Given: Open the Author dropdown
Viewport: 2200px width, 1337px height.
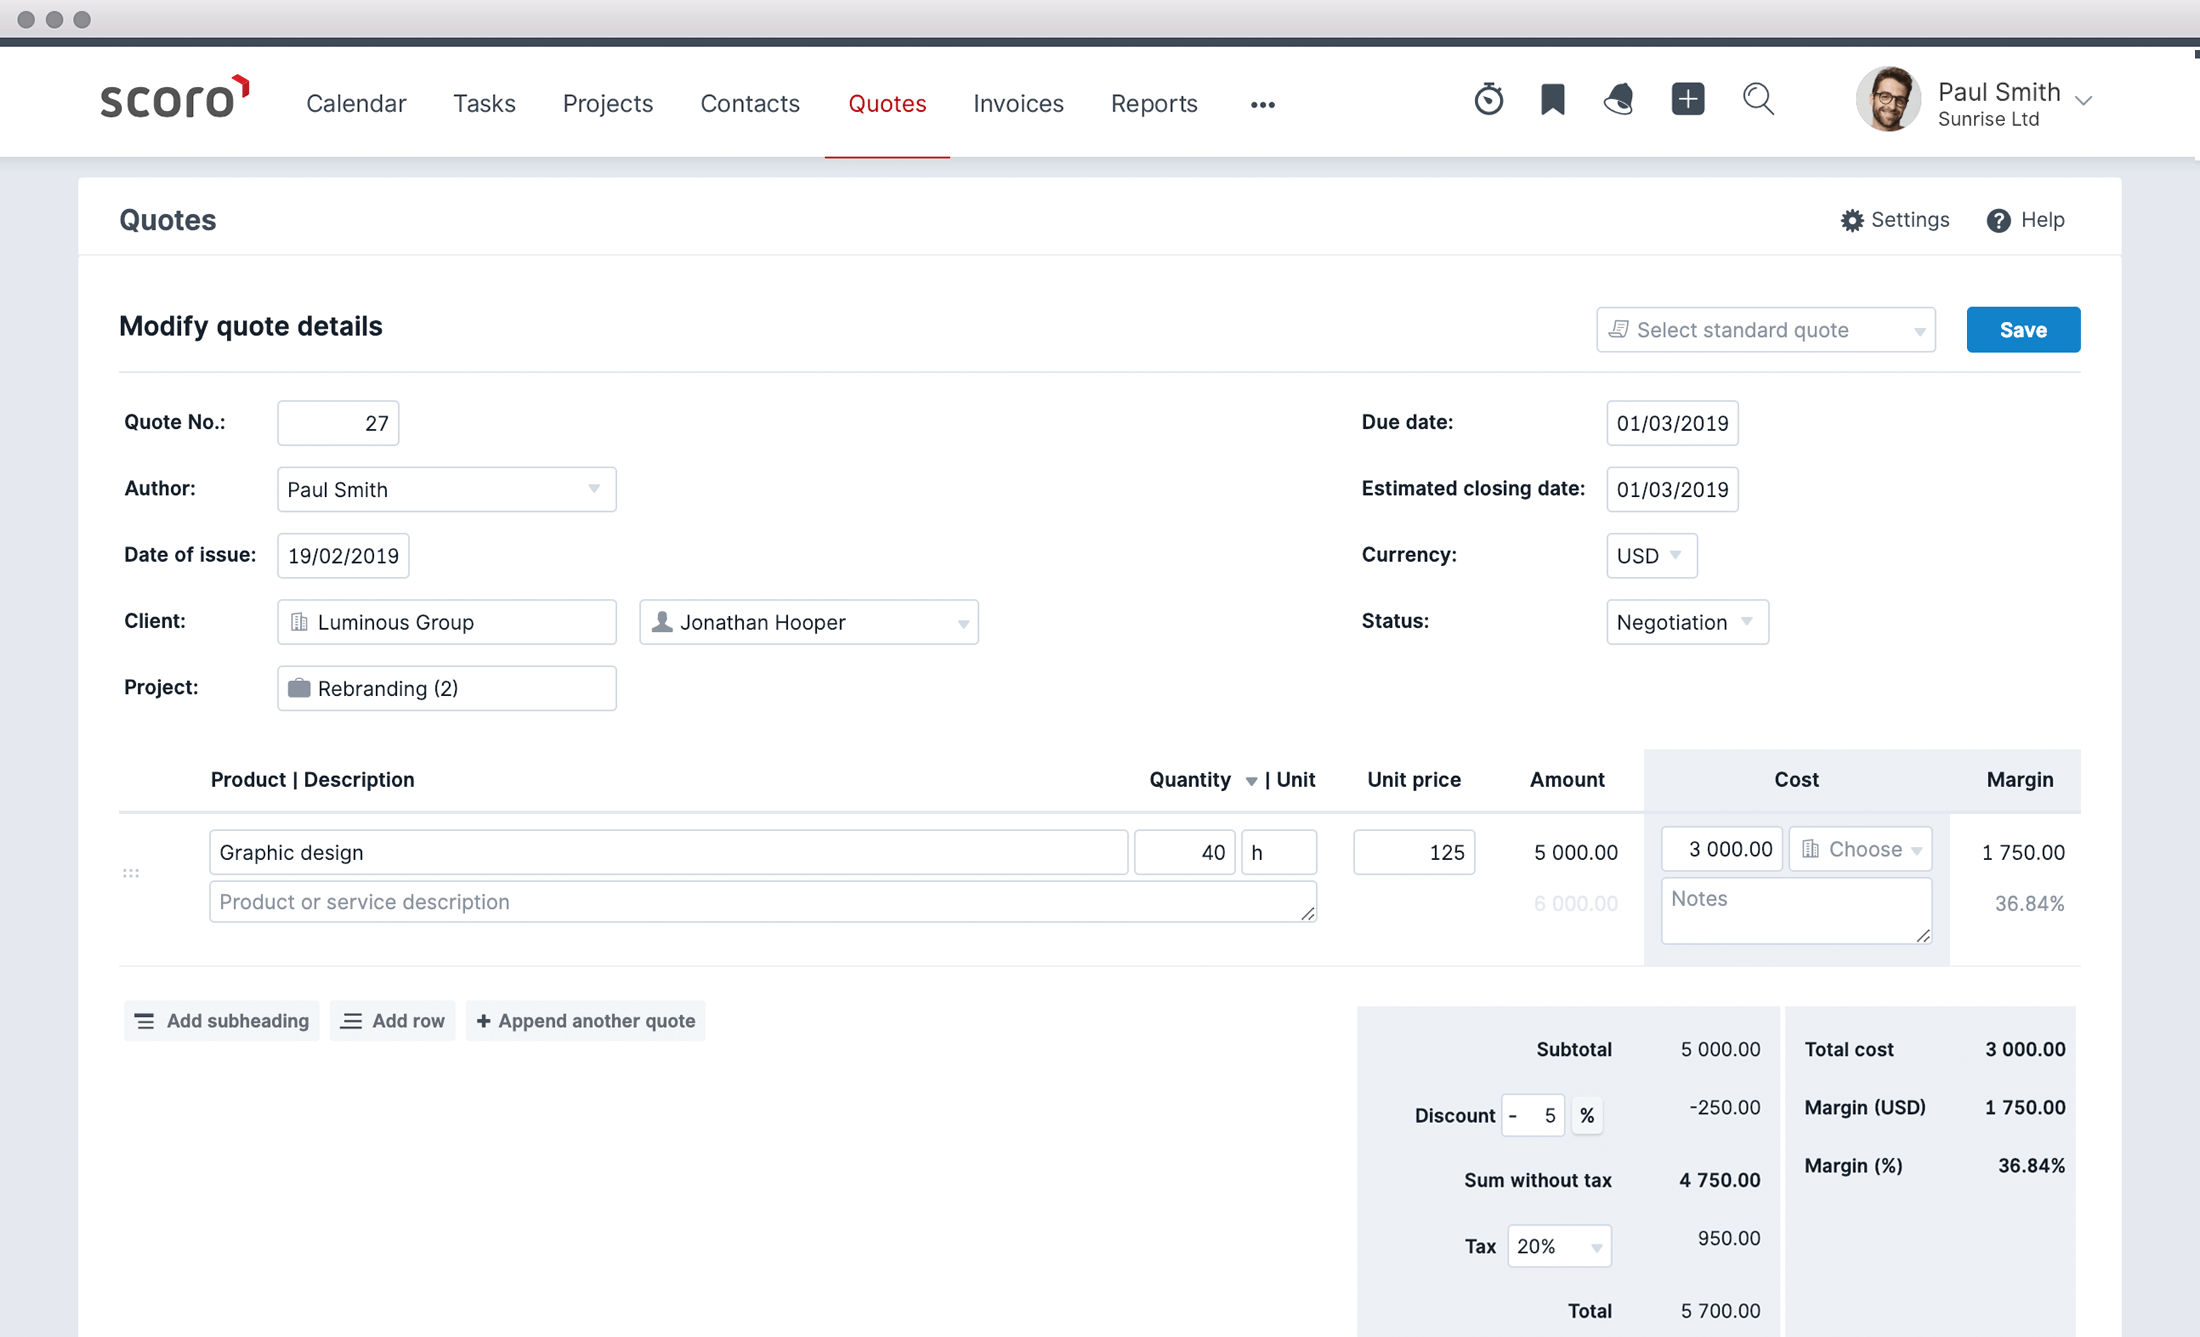Looking at the screenshot, I should click(447, 489).
